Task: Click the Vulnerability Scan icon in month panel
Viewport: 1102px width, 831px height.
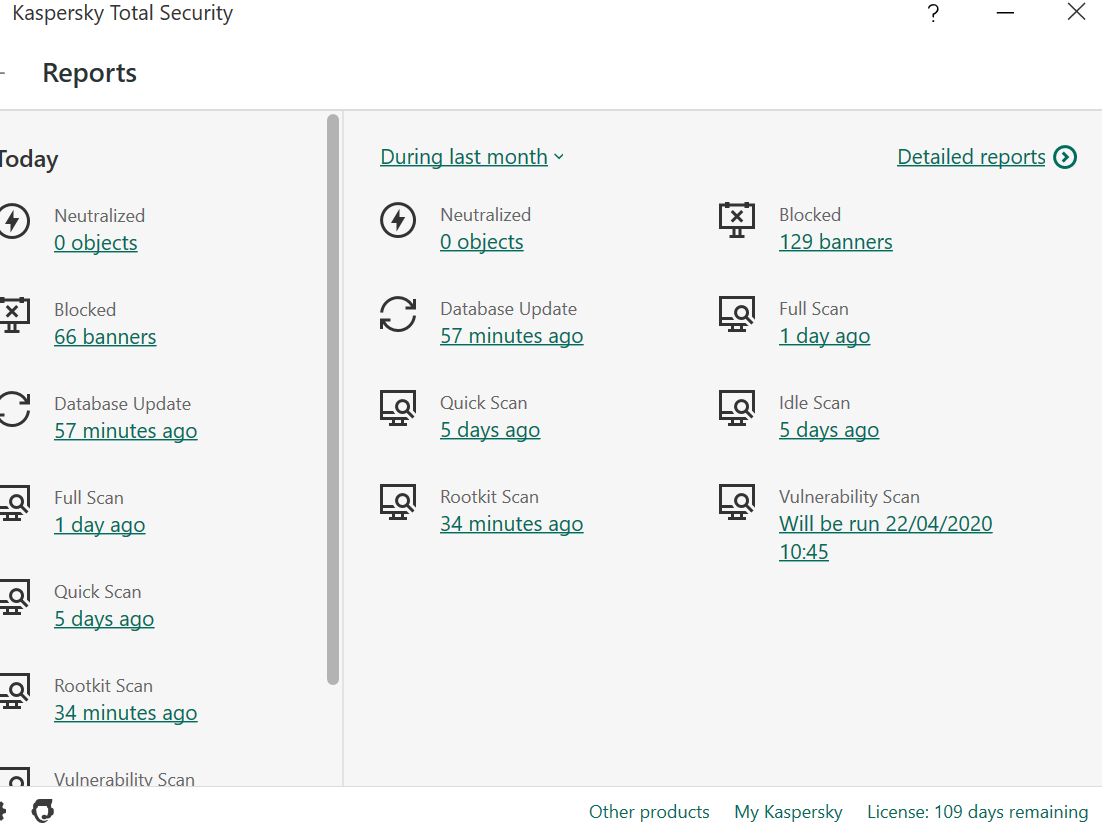Action: (737, 502)
